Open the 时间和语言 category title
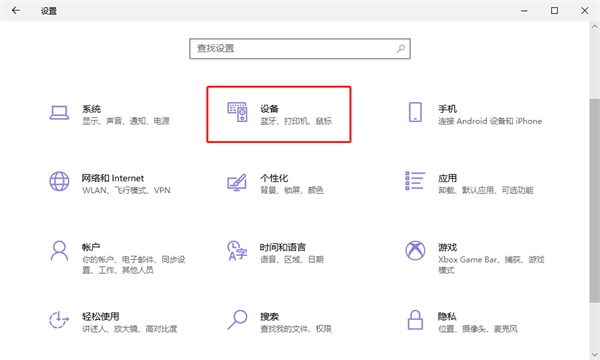Image resolution: width=600 pixels, height=360 pixels. coord(283,248)
